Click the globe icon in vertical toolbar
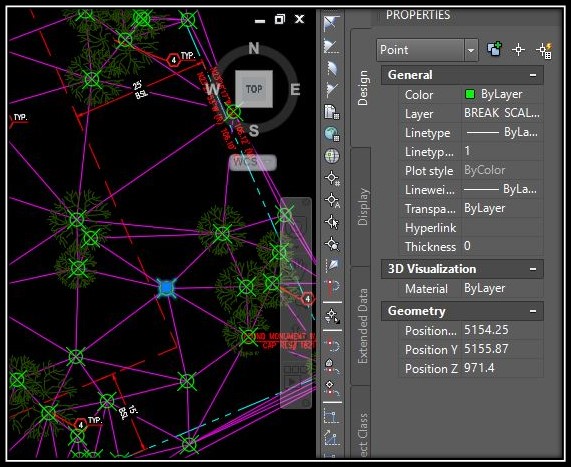 point(331,156)
